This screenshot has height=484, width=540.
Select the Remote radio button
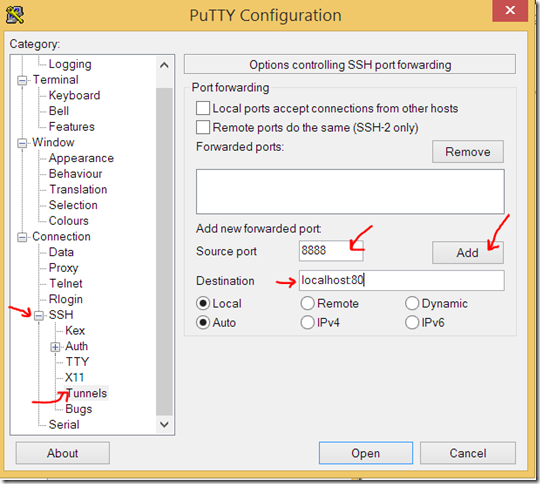pyautogui.click(x=307, y=303)
